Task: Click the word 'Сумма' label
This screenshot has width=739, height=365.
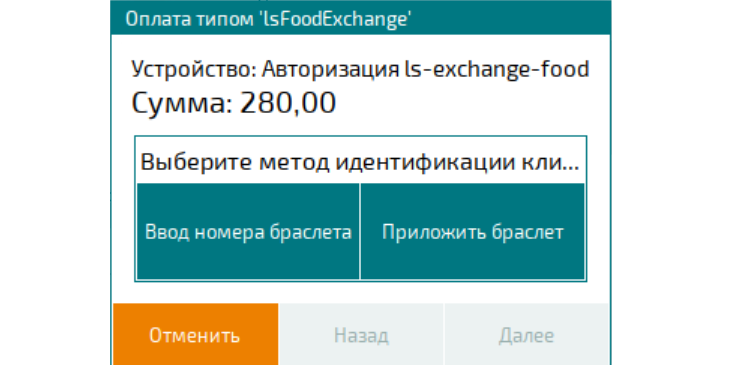Action: pos(181,103)
